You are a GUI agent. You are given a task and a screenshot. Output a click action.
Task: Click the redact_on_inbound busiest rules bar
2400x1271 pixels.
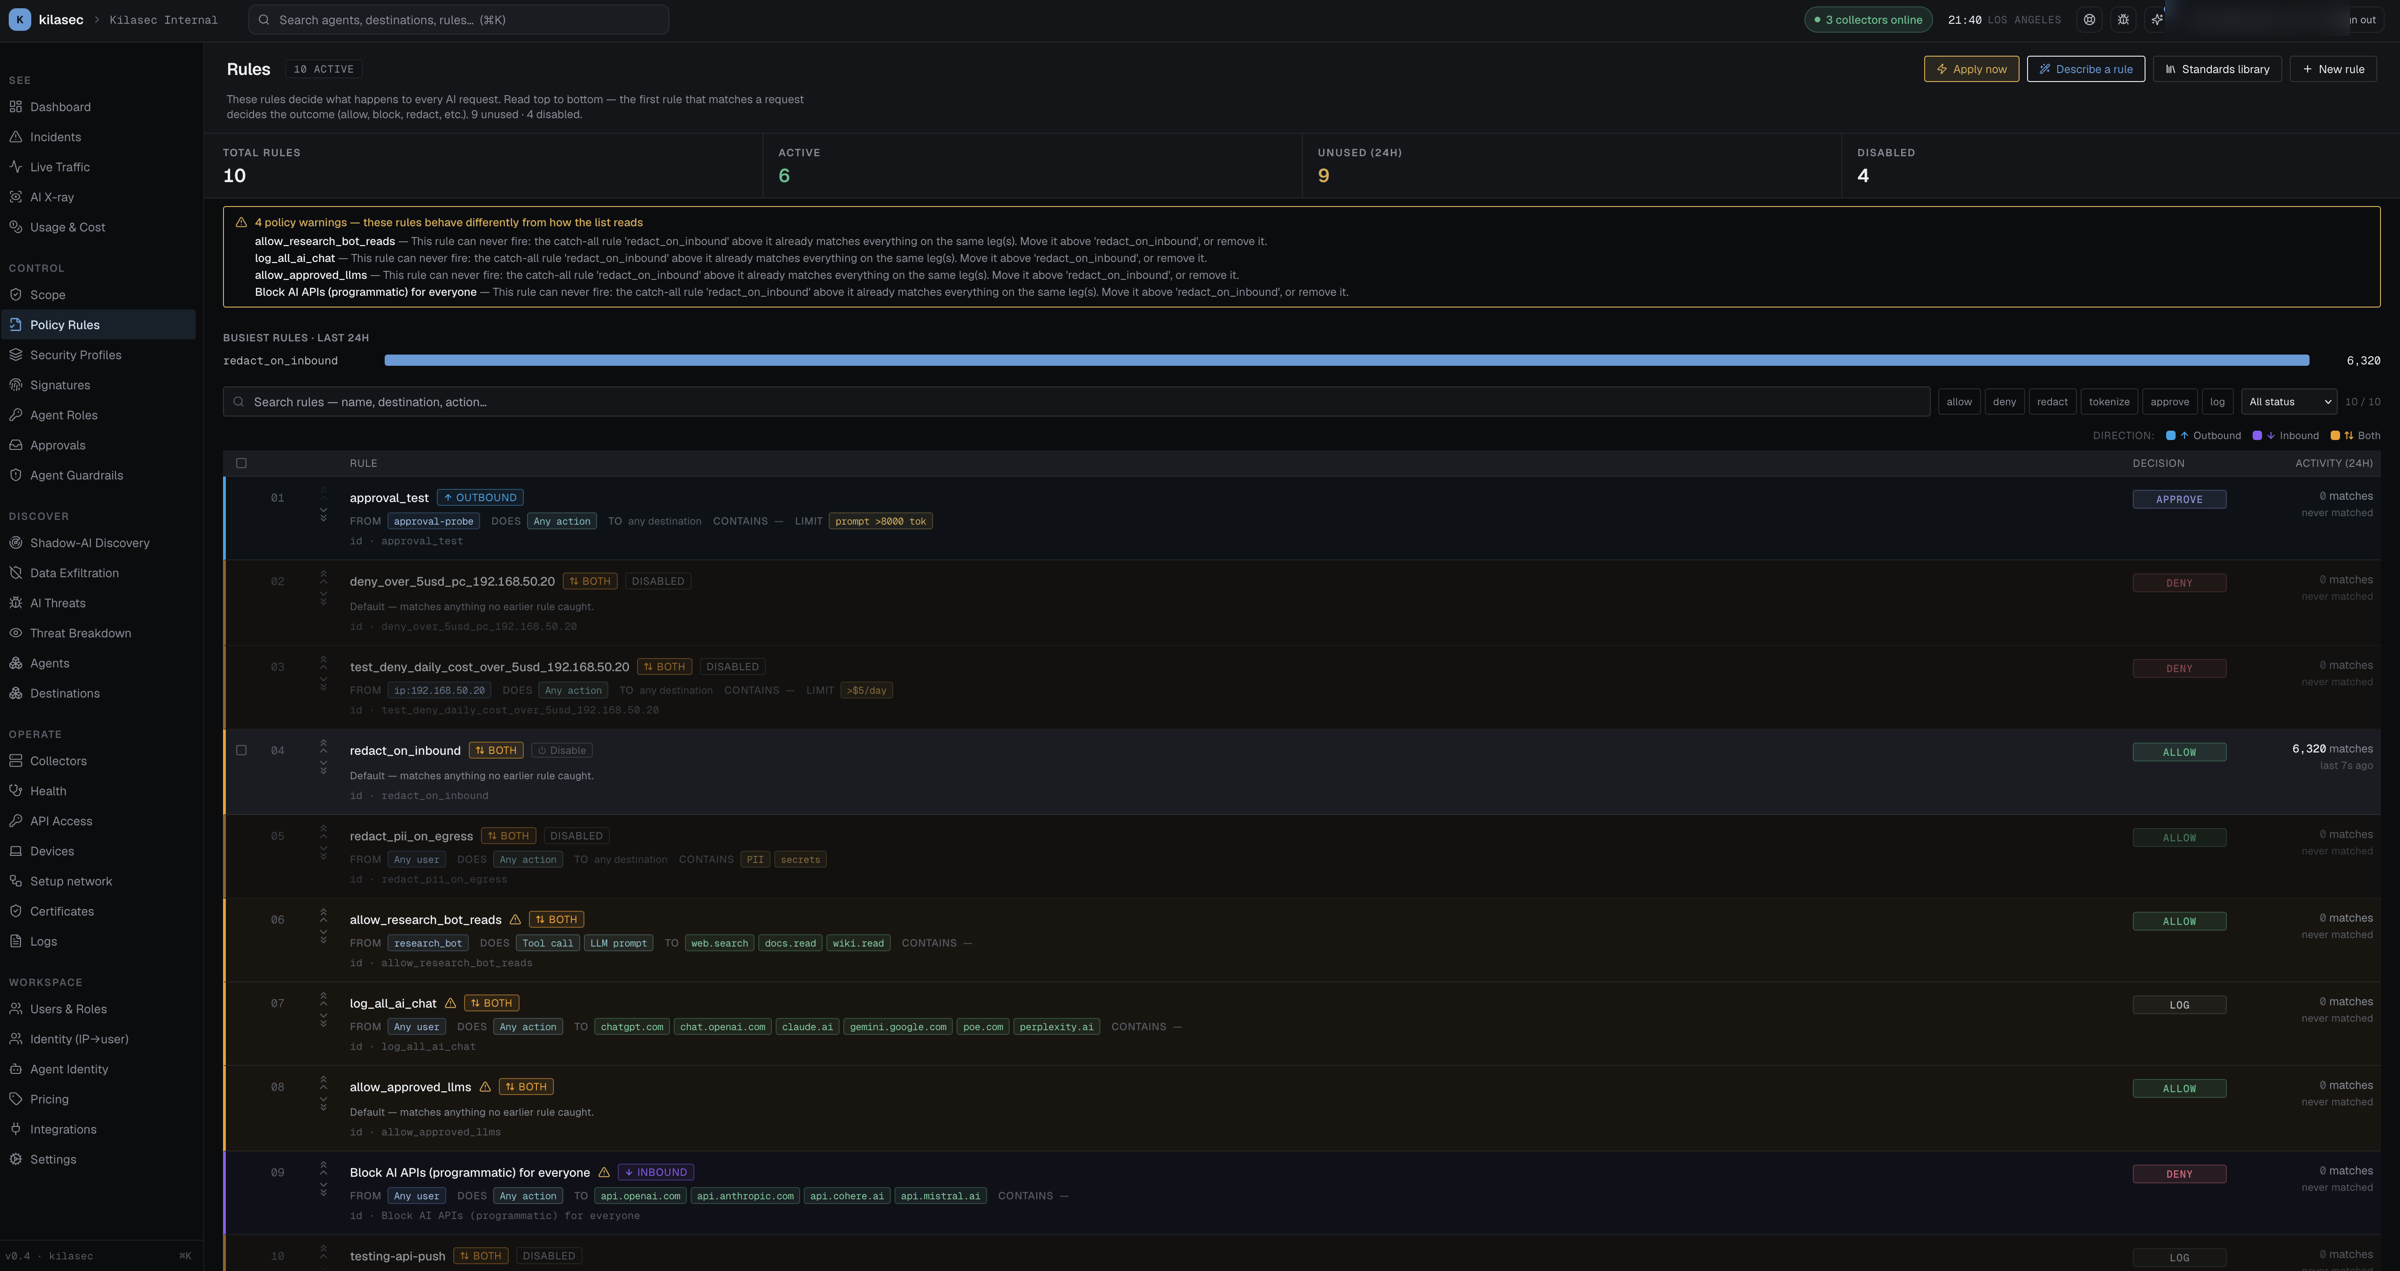point(1346,360)
